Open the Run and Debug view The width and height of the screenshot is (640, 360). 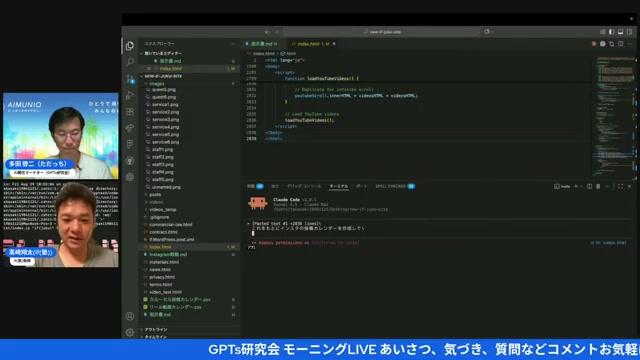coord(130,95)
